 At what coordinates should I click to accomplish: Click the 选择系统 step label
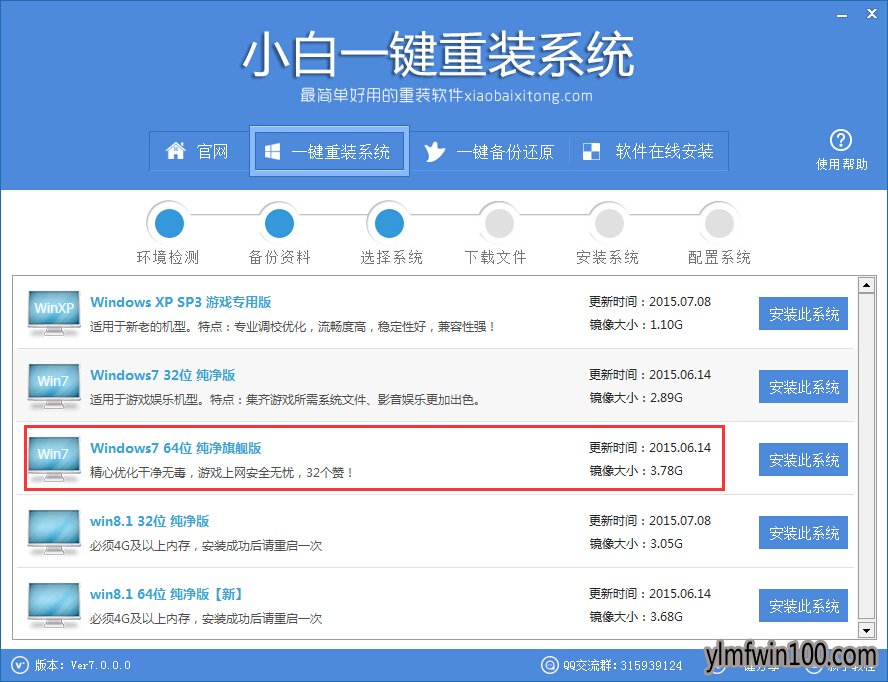391,258
